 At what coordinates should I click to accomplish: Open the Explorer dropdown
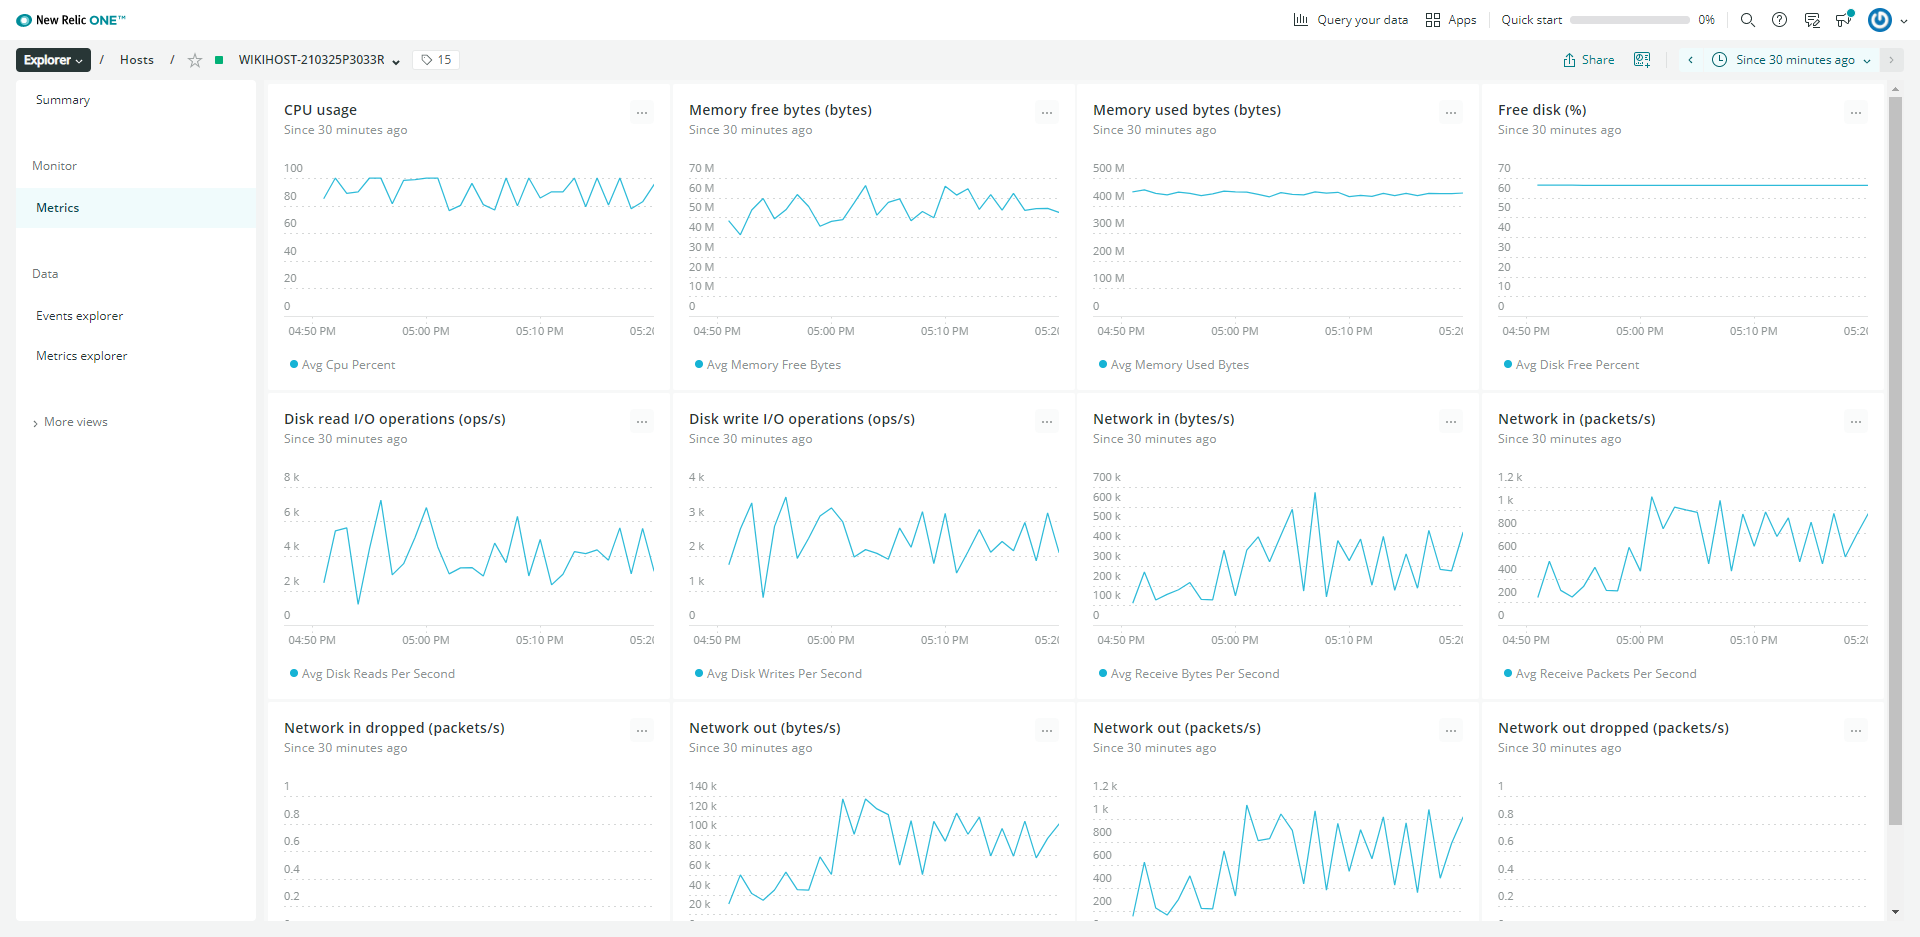click(53, 60)
